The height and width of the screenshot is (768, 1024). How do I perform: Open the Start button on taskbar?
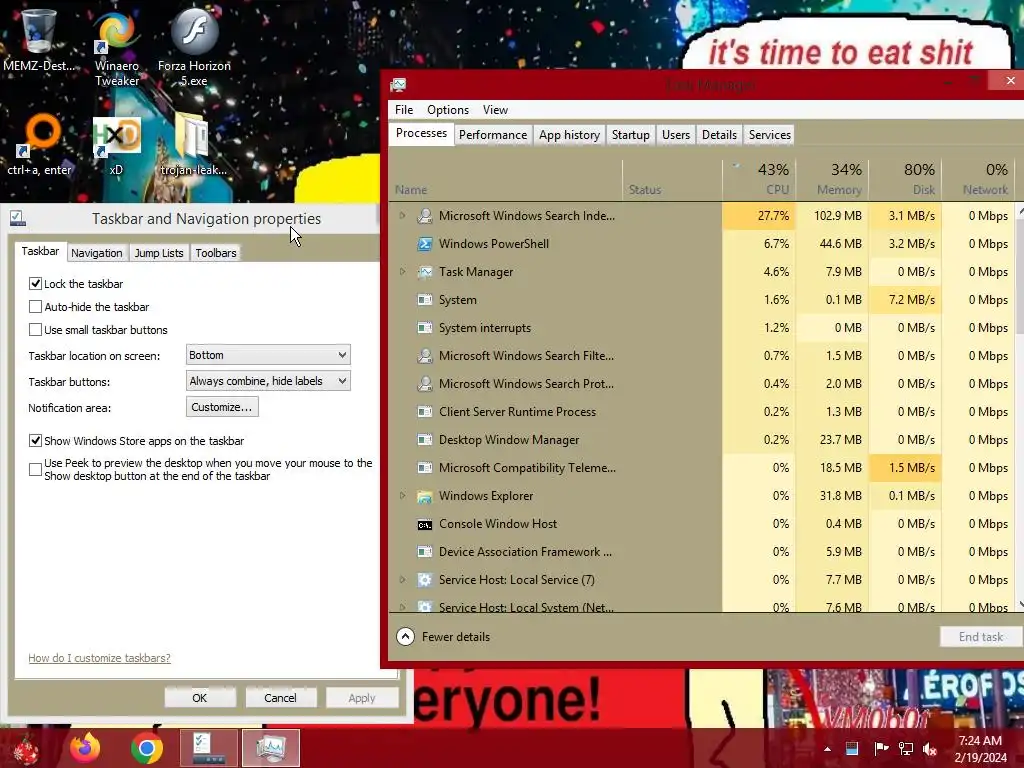[x=26, y=748]
